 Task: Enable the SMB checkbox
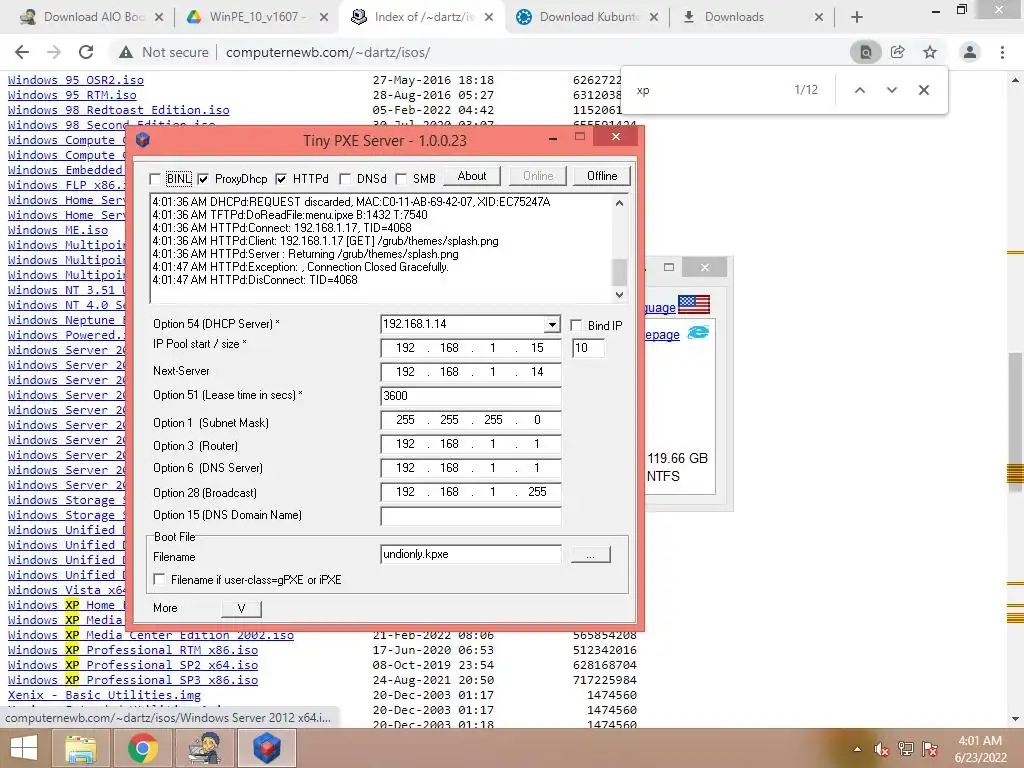point(401,179)
